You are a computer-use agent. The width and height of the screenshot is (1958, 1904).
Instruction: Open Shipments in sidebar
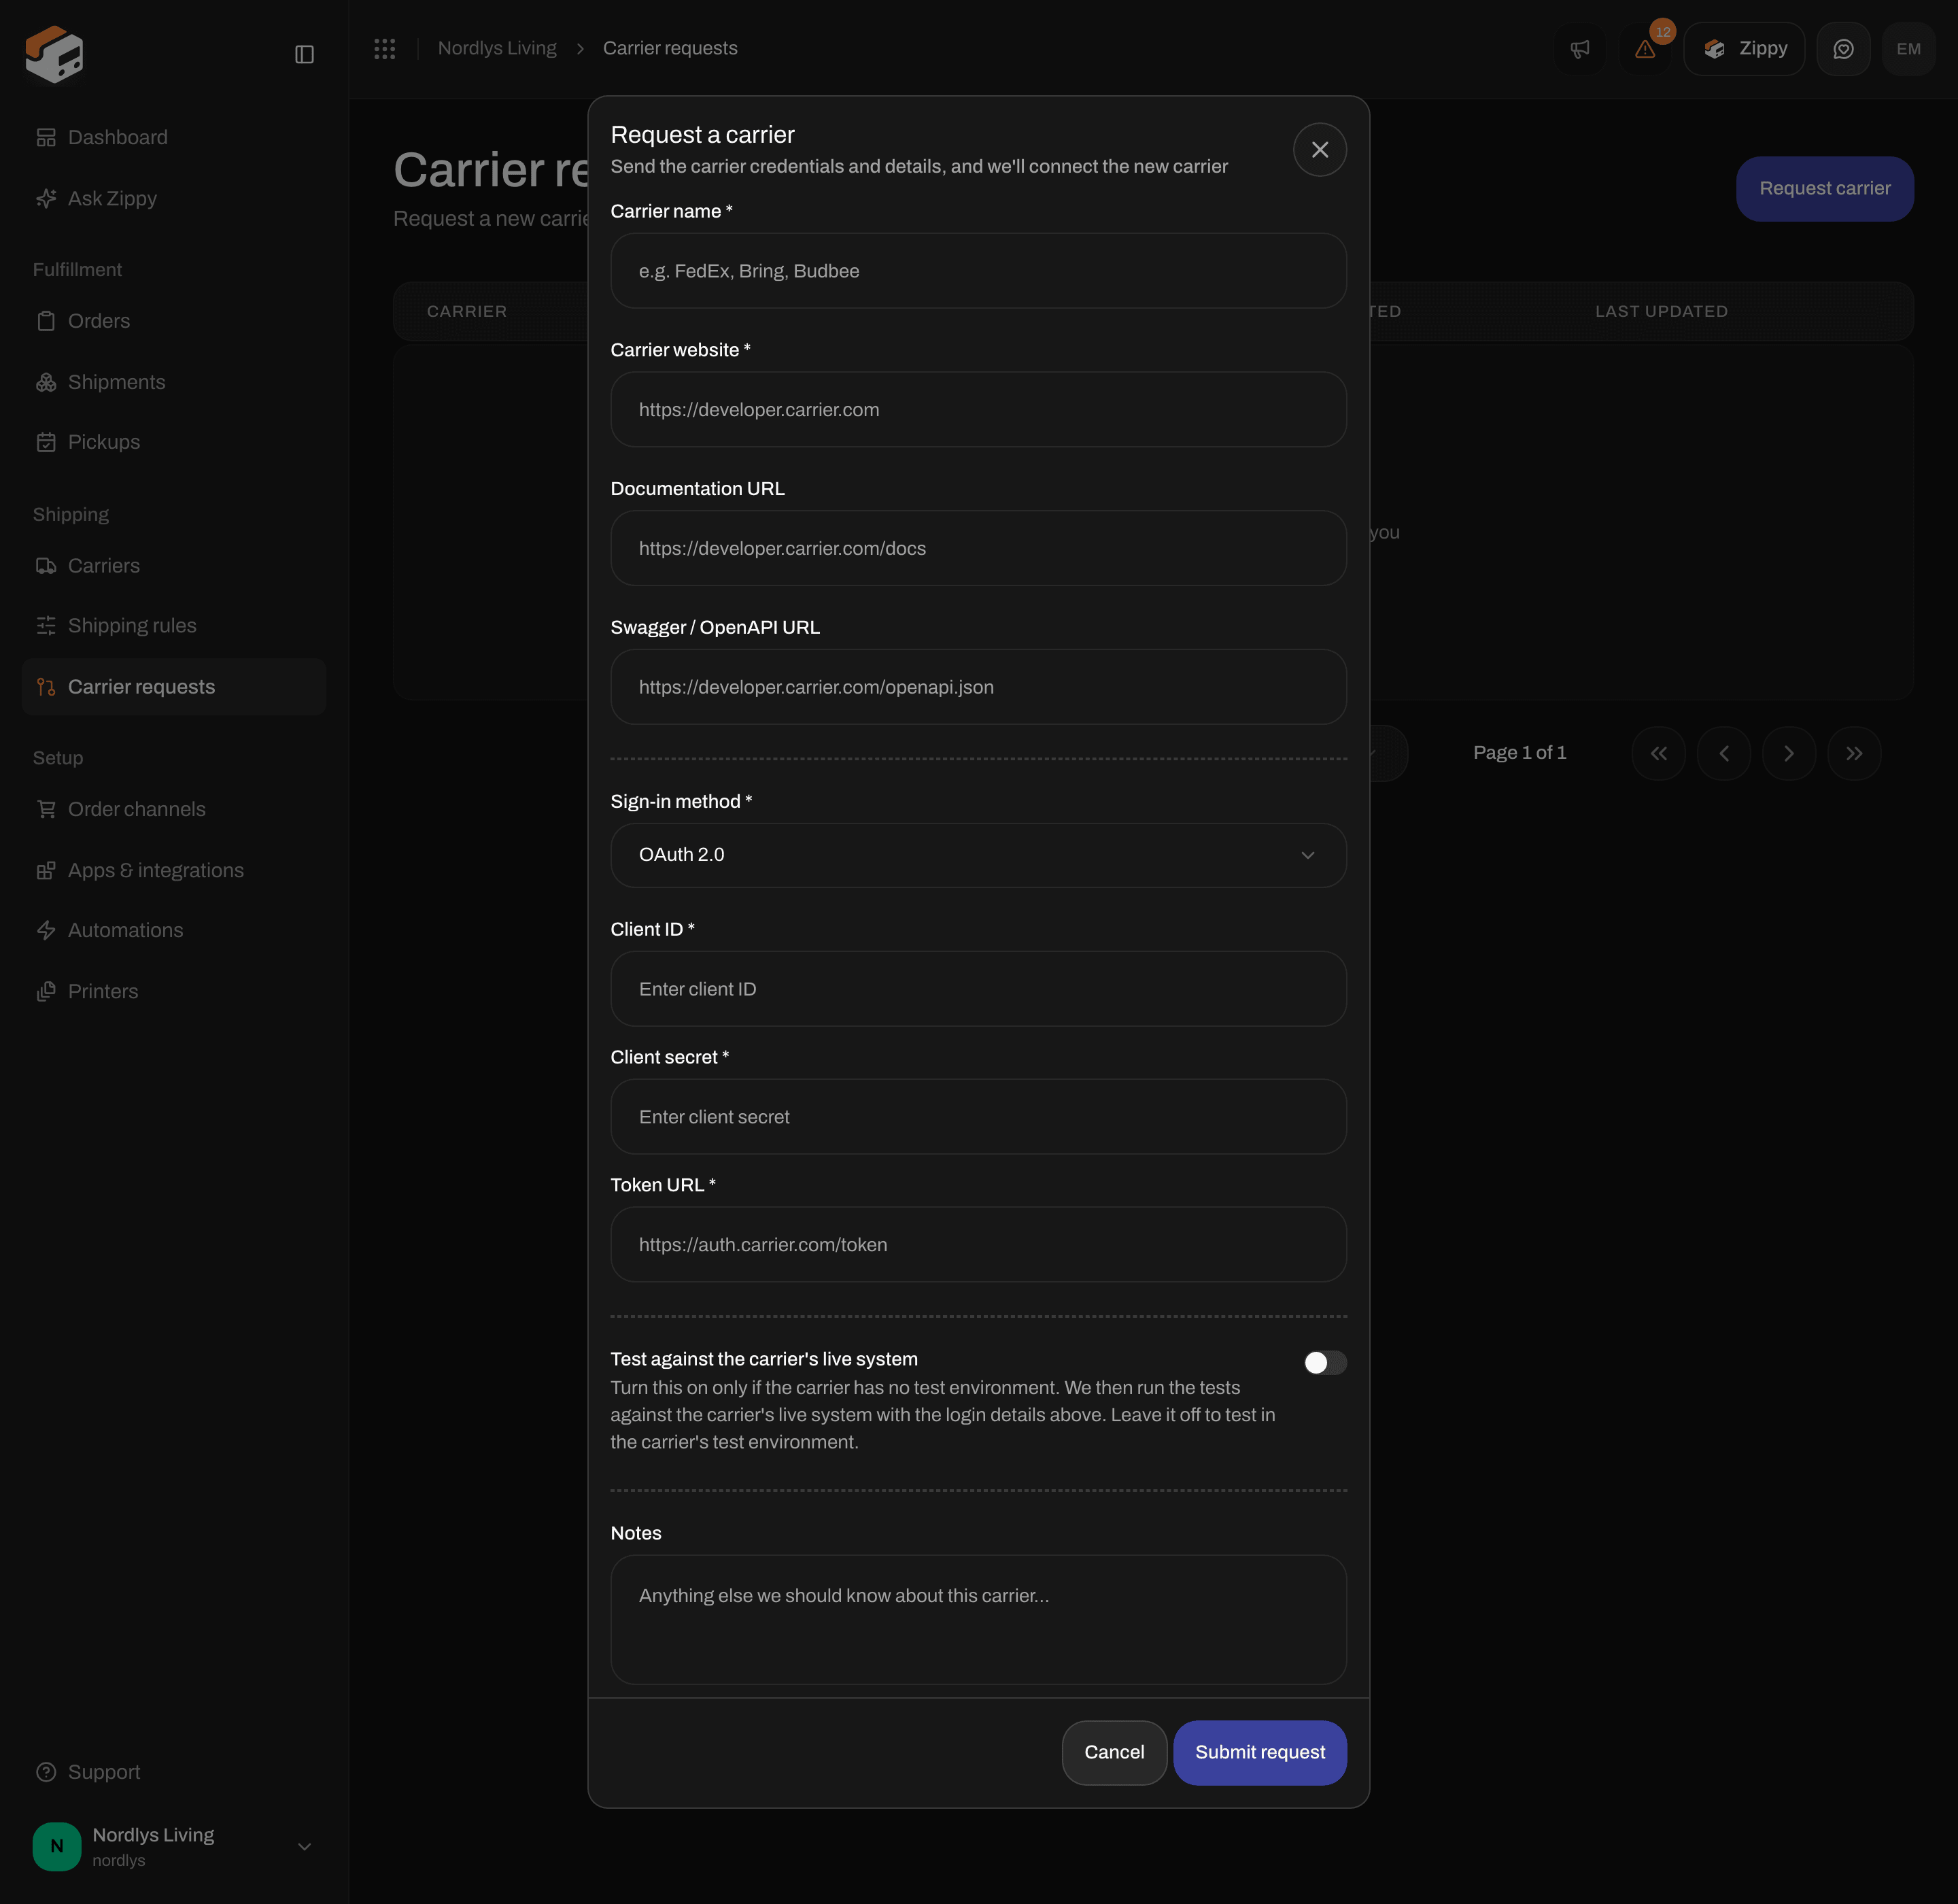pyautogui.click(x=174, y=382)
